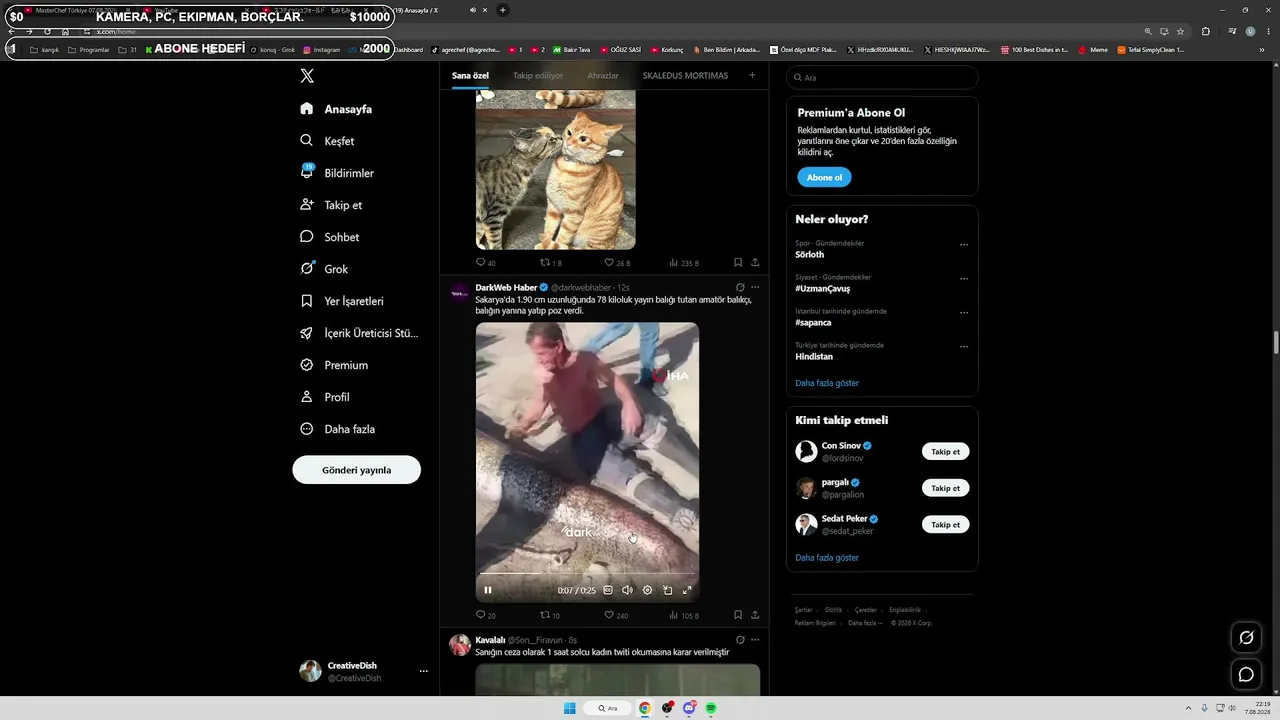Image resolution: width=1280 pixels, height=720 pixels.
Task: Enable picture-in-picture for the video
Action: point(667,590)
